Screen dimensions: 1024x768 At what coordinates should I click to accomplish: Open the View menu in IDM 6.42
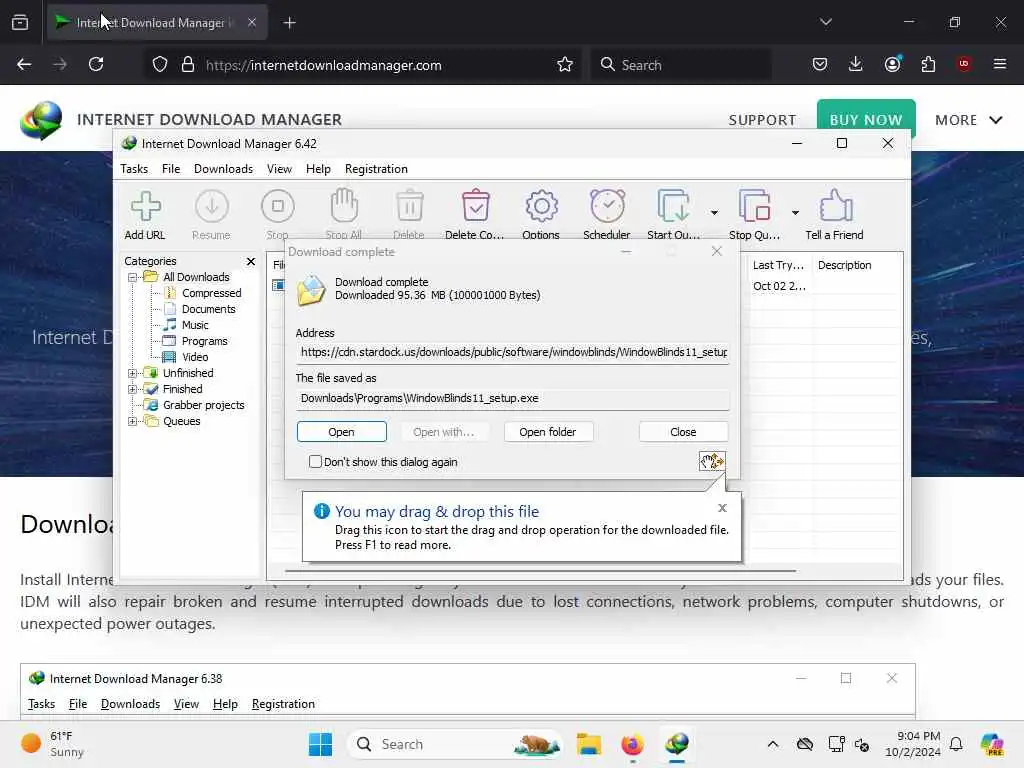click(x=280, y=168)
